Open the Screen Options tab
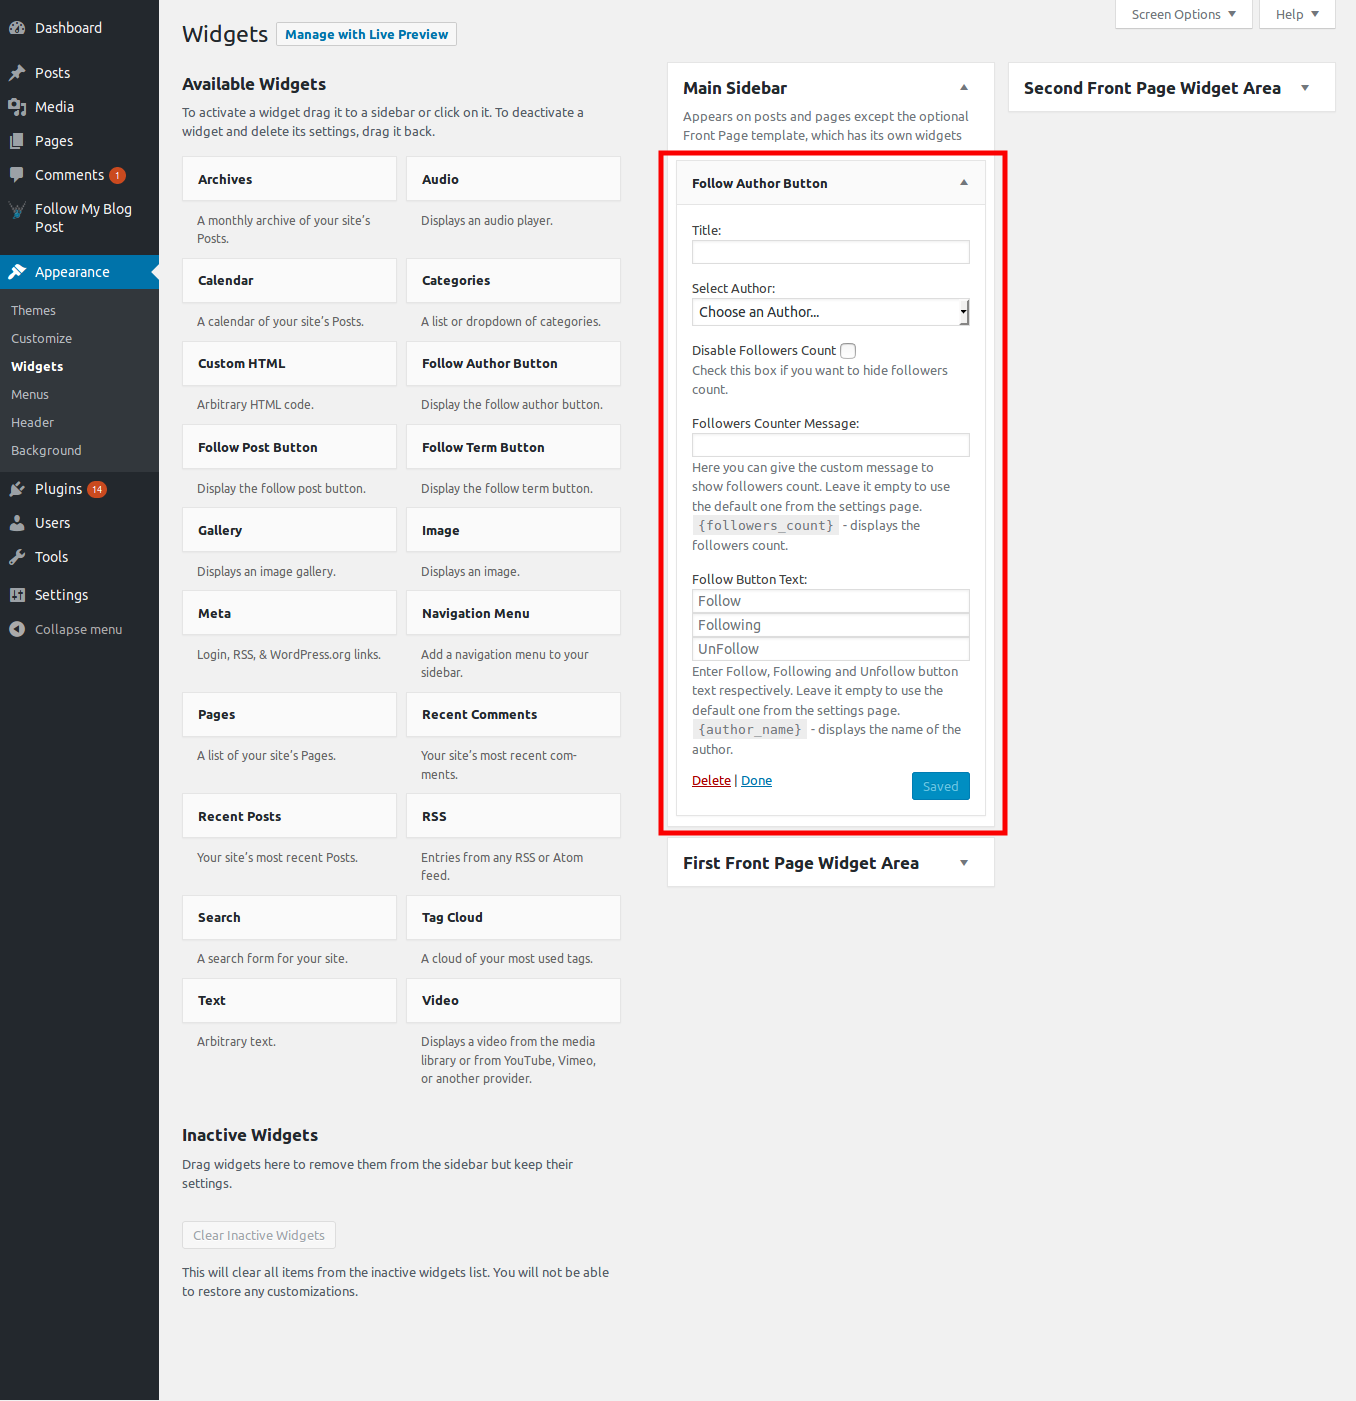Image resolution: width=1356 pixels, height=1401 pixels. point(1183,14)
